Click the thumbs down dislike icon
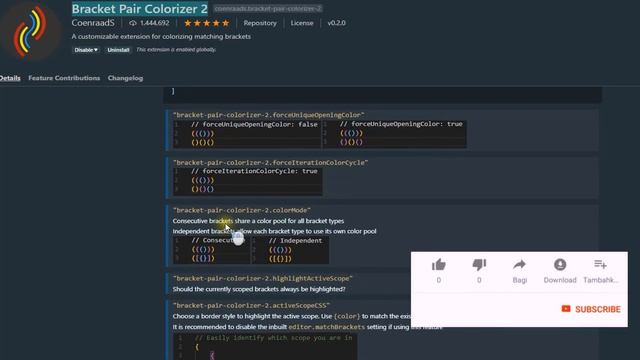The width and height of the screenshot is (640, 360). coord(479,265)
